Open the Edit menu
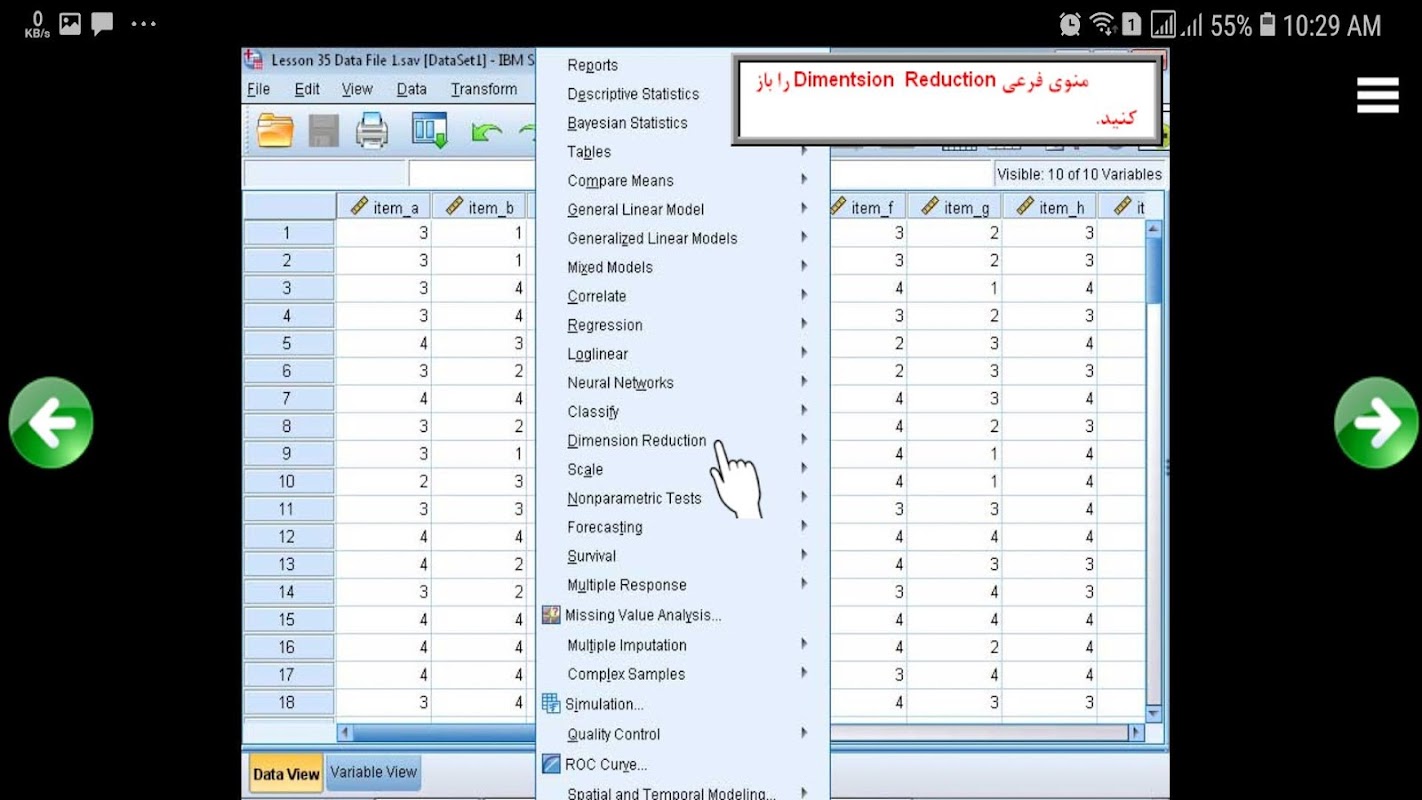The height and width of the screenshot is (800, 1422). point(307,89)
